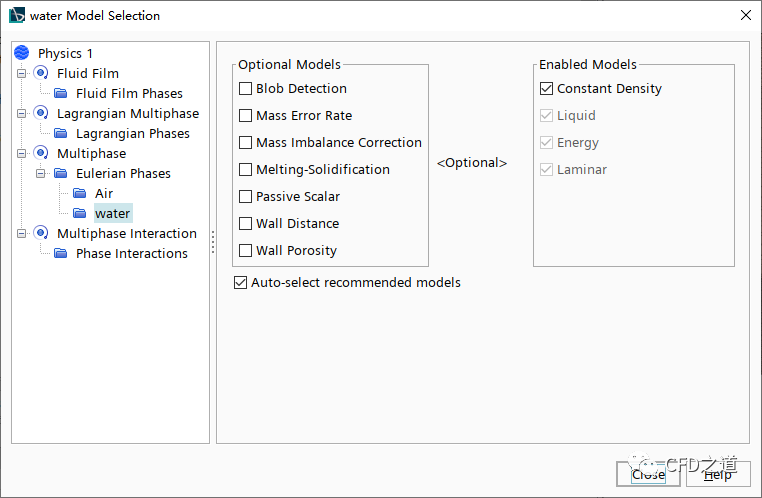Click the Air phase folder icon

click(x=80, y=193)
